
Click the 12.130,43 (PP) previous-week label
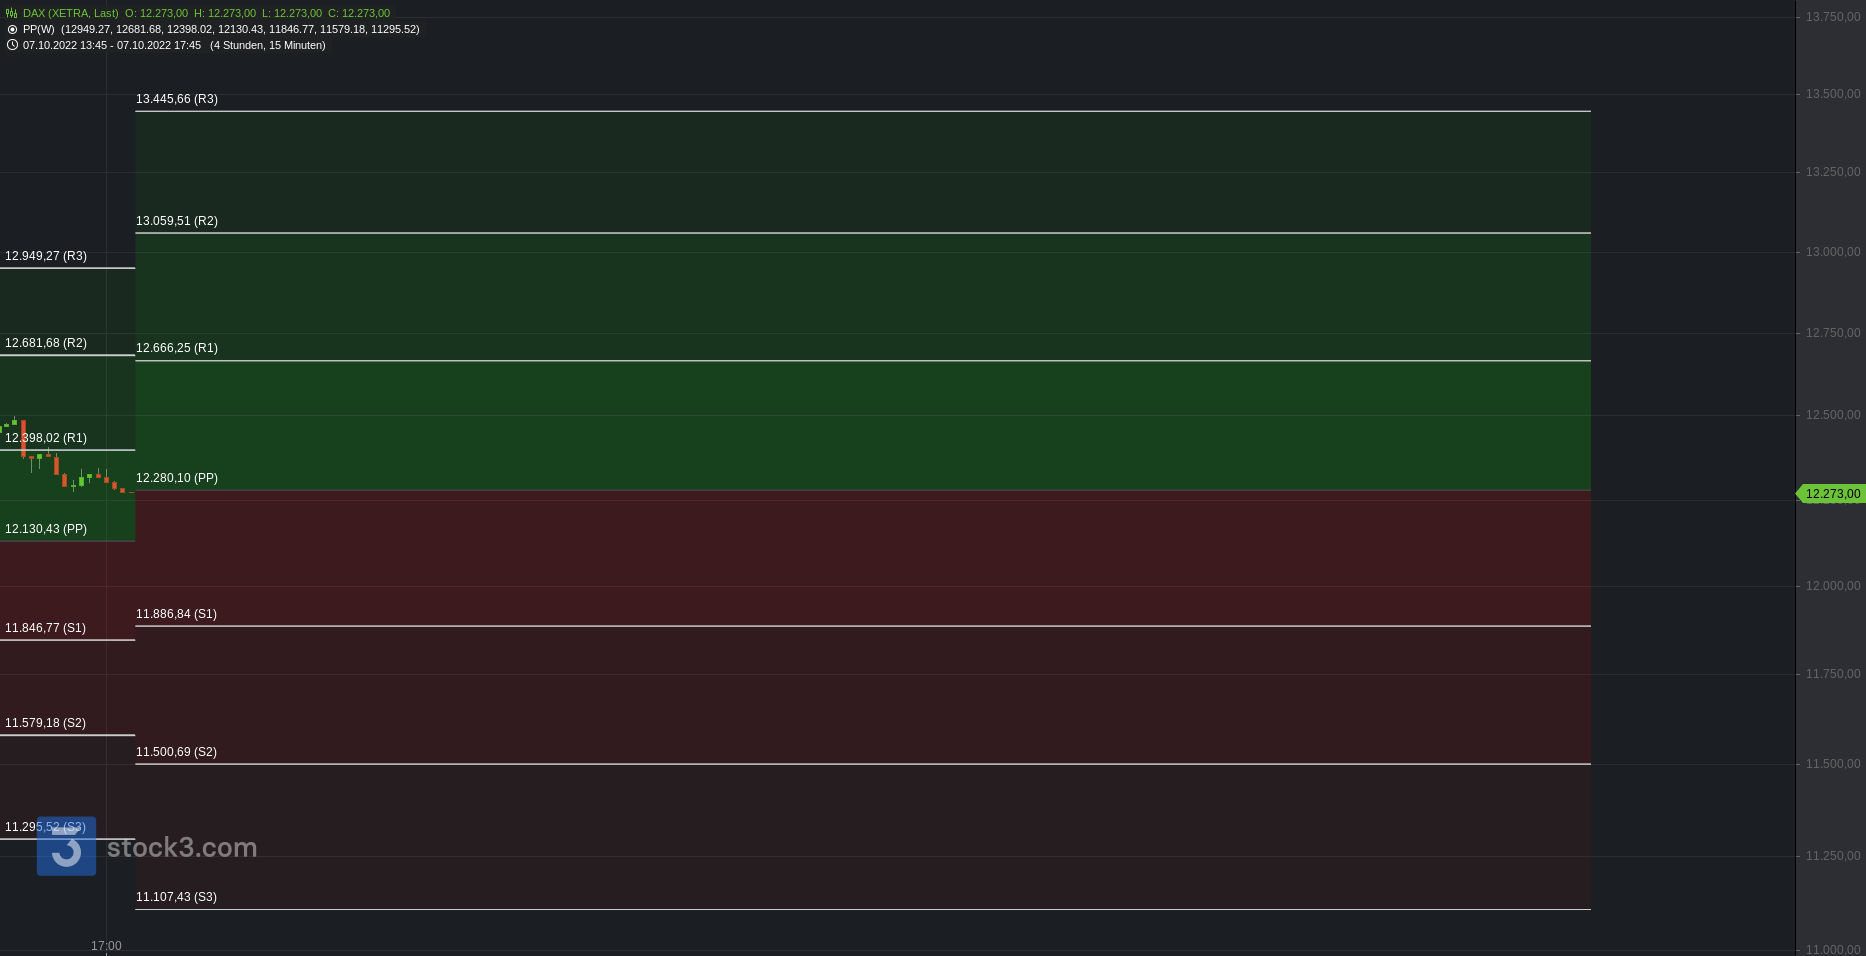tap(46, 529)
